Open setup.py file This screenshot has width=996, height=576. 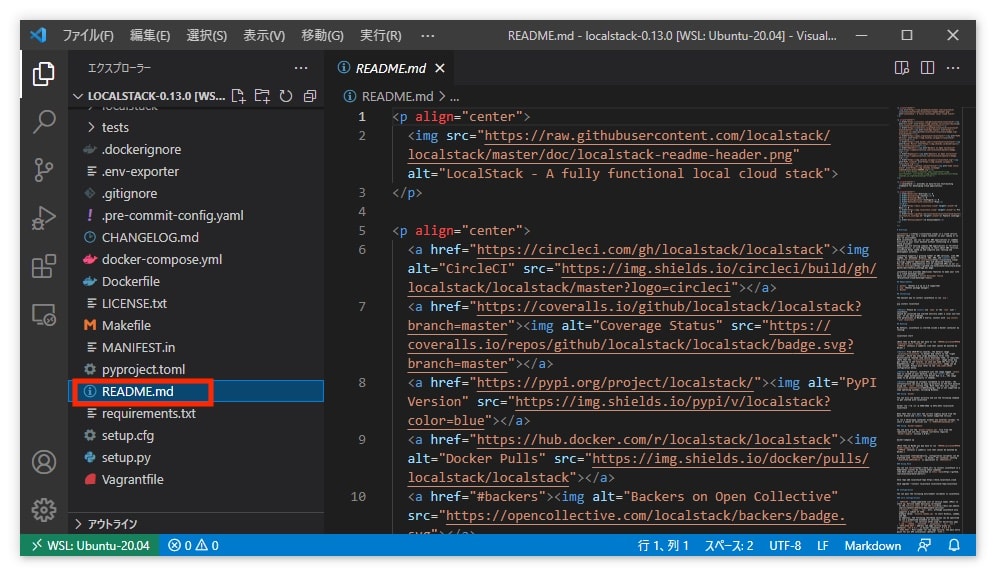click(196, 457)
